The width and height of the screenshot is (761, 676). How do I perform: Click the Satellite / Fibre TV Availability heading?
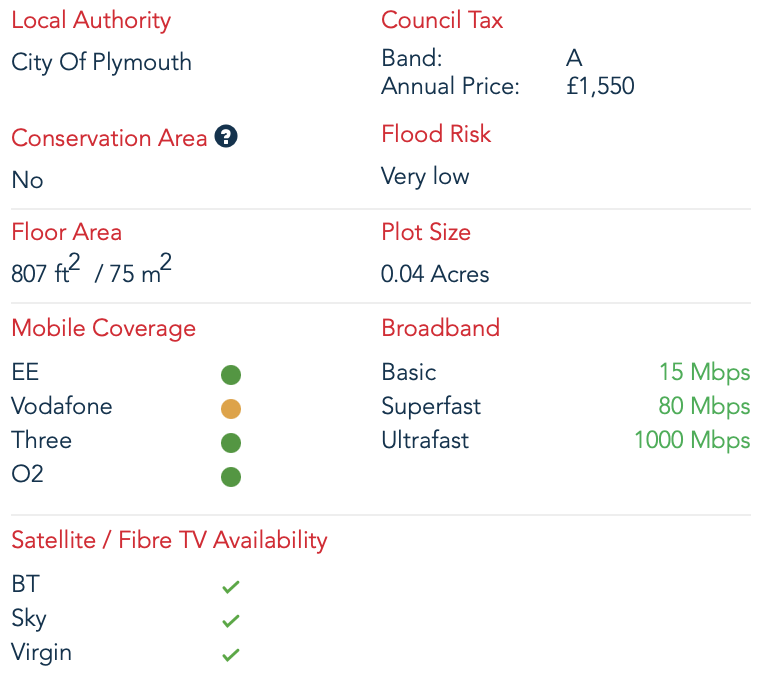point(169,541)
